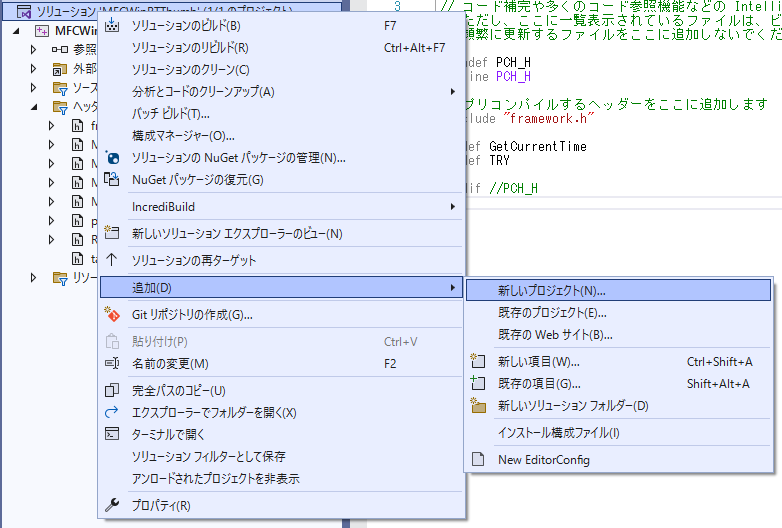Screen dimensions: 782x528
Task: Choose ソリューション フィルターとして保存
Action: 282,456
